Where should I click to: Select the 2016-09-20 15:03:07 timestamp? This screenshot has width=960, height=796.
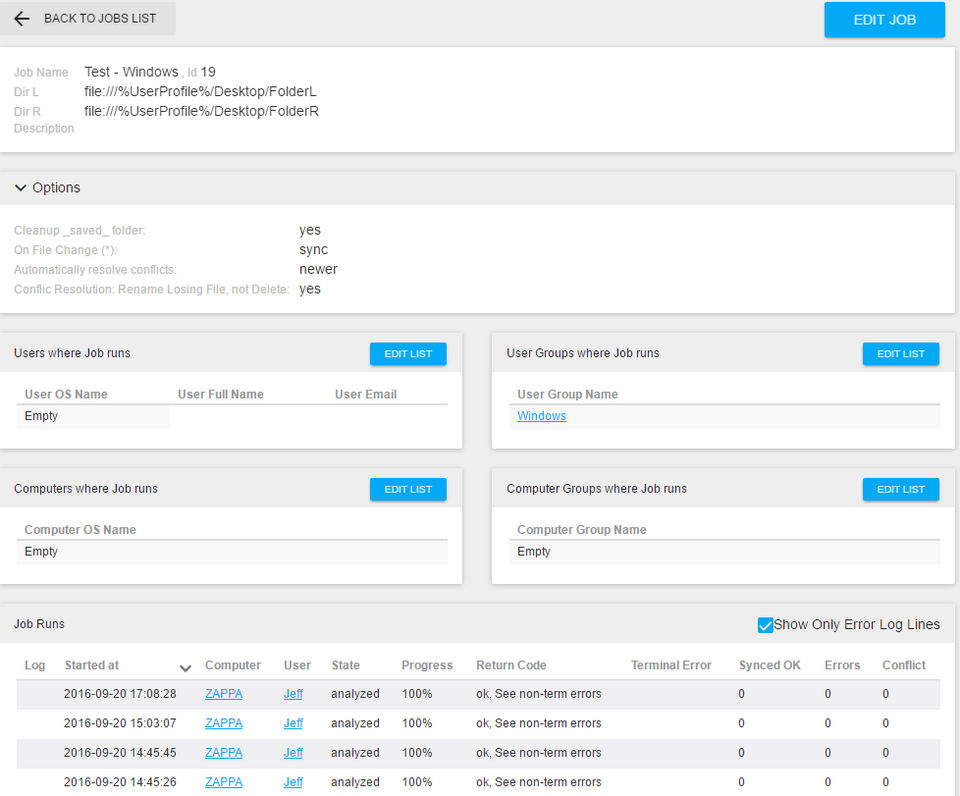click(x=120, y=723)
